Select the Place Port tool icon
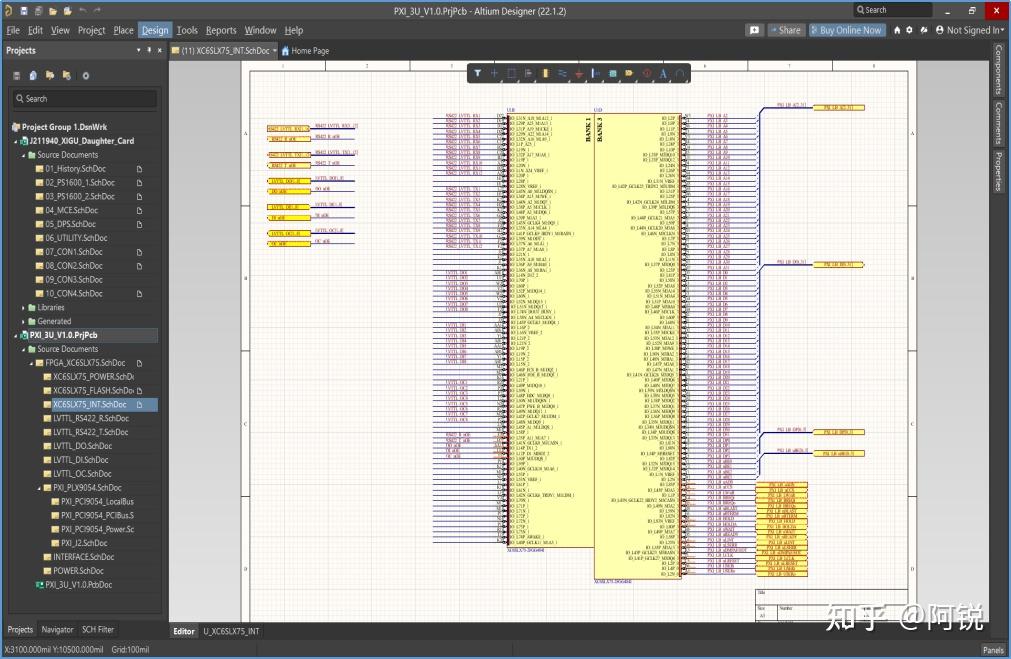Screen dimensions: 1011x659 pyautogui.click(x=629, y=73)
